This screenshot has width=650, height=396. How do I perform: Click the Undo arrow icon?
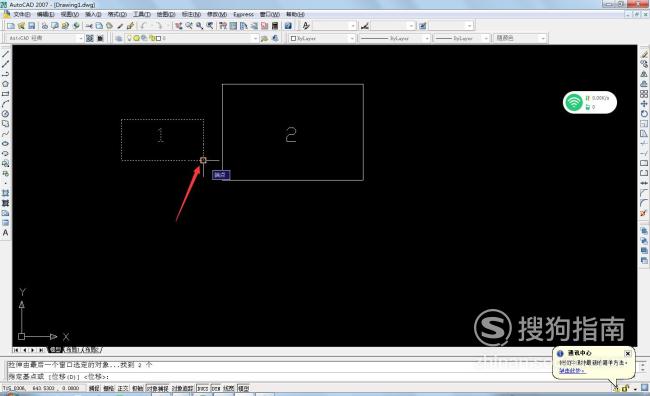pos(144,26)
